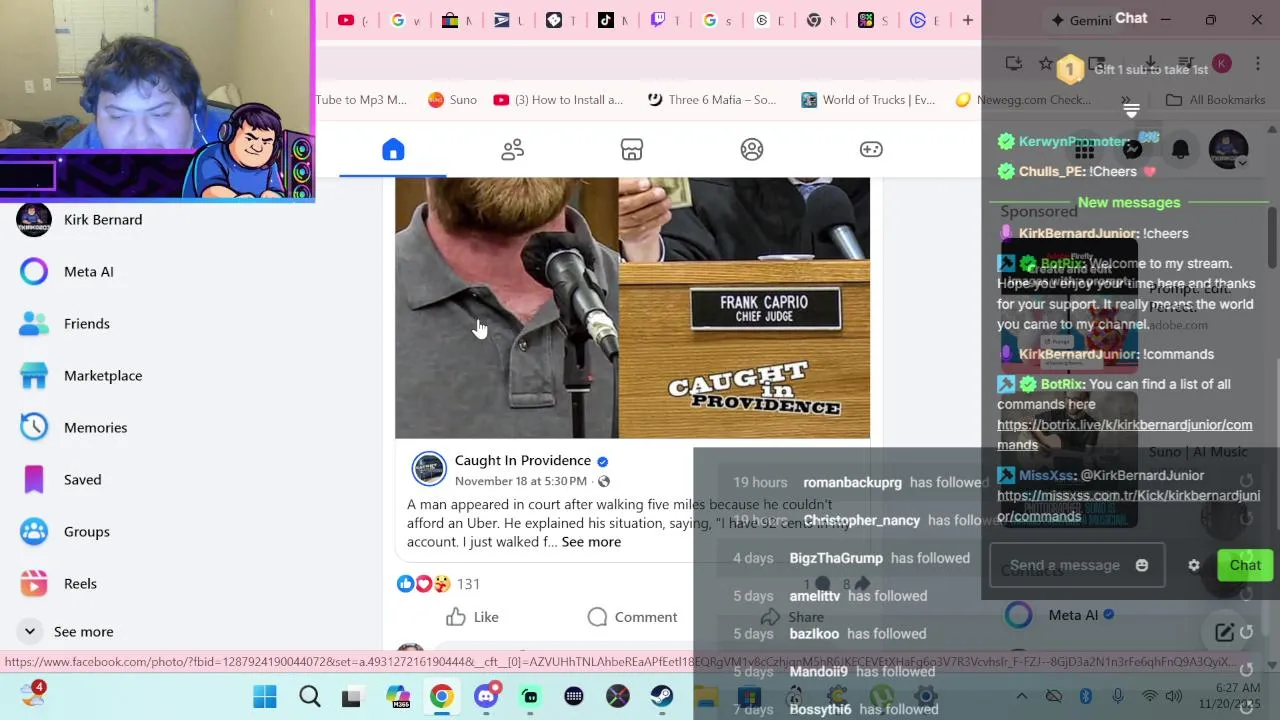Open the Gaming controller tab in top nav
Viewport: 1280px width, 720px height.
tap(871, 150)
